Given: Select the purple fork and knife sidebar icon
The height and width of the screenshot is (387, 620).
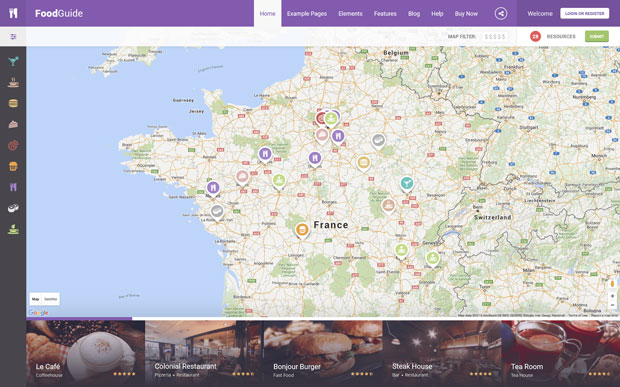Looking at the screenshot, I should pos(13,187).
